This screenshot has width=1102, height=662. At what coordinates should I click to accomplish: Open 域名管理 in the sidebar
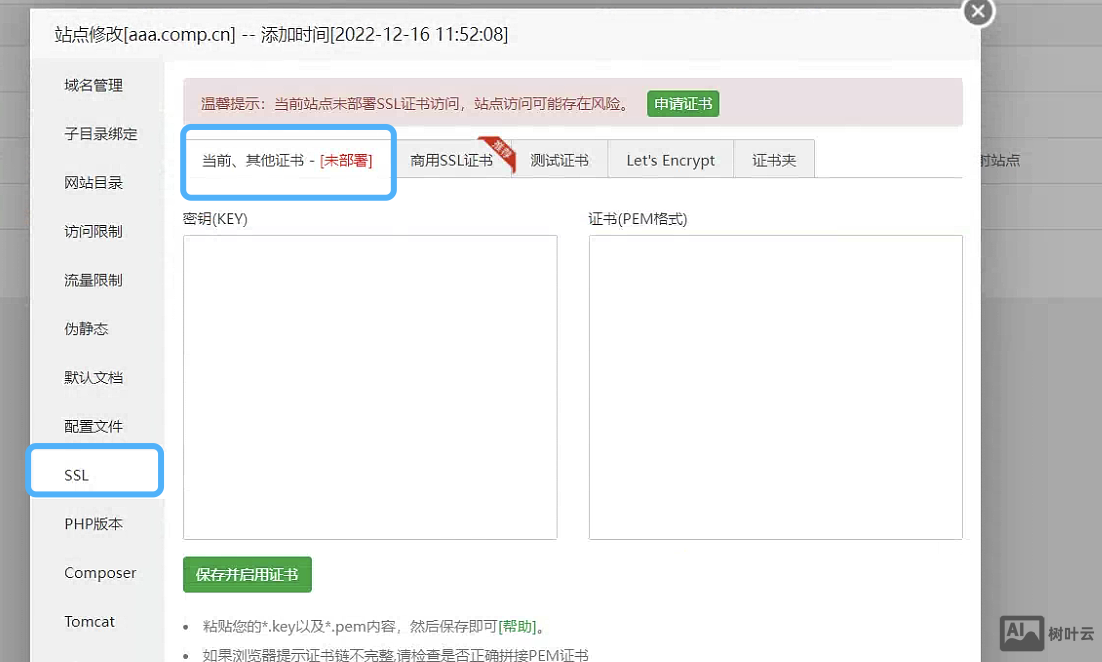(x=94, y=86)
